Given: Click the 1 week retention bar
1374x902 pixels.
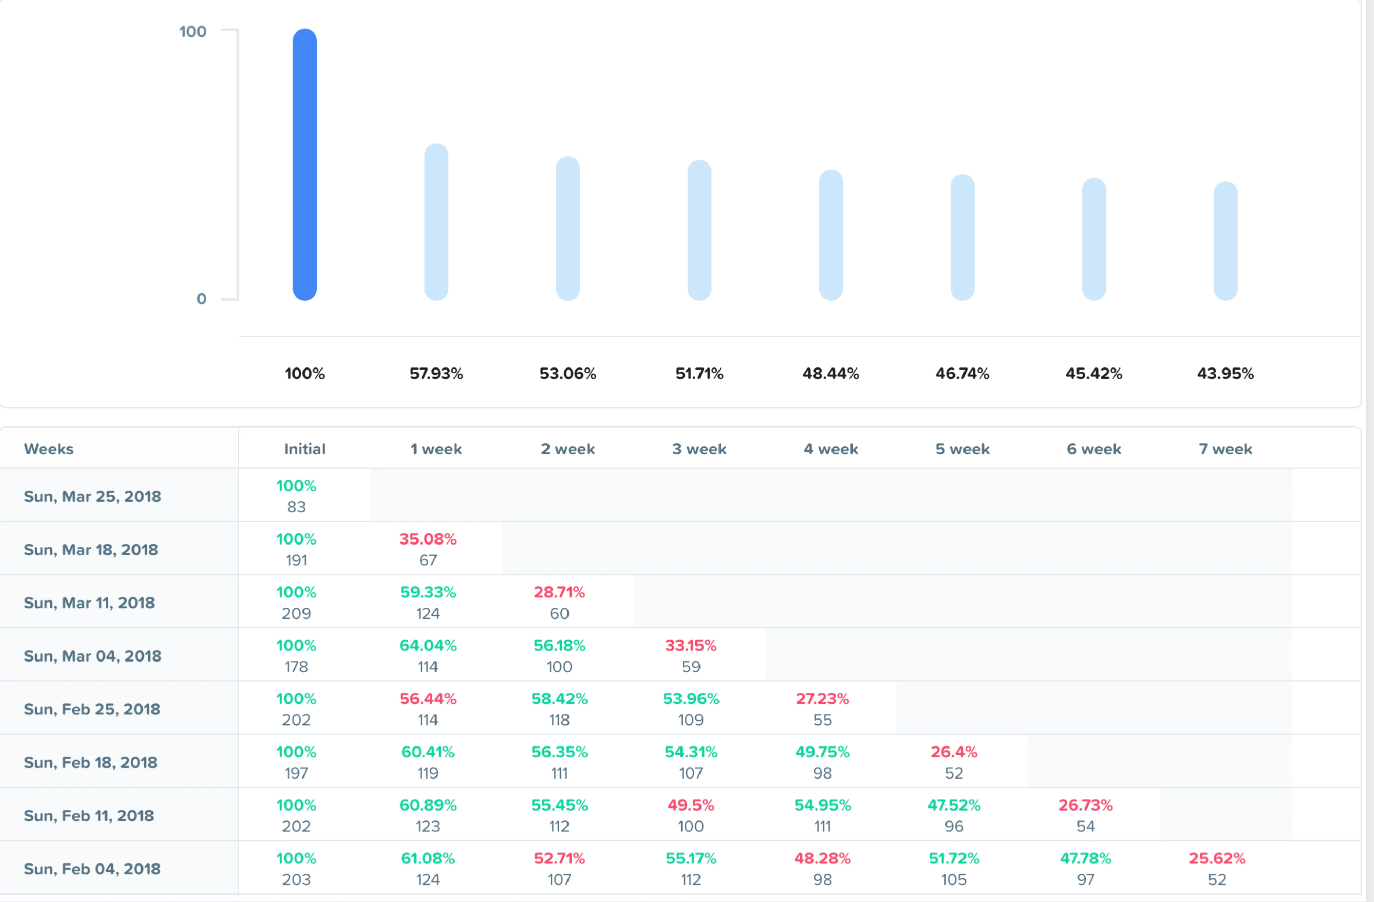Looking at the screenshot, I should (x=436, y=222).
